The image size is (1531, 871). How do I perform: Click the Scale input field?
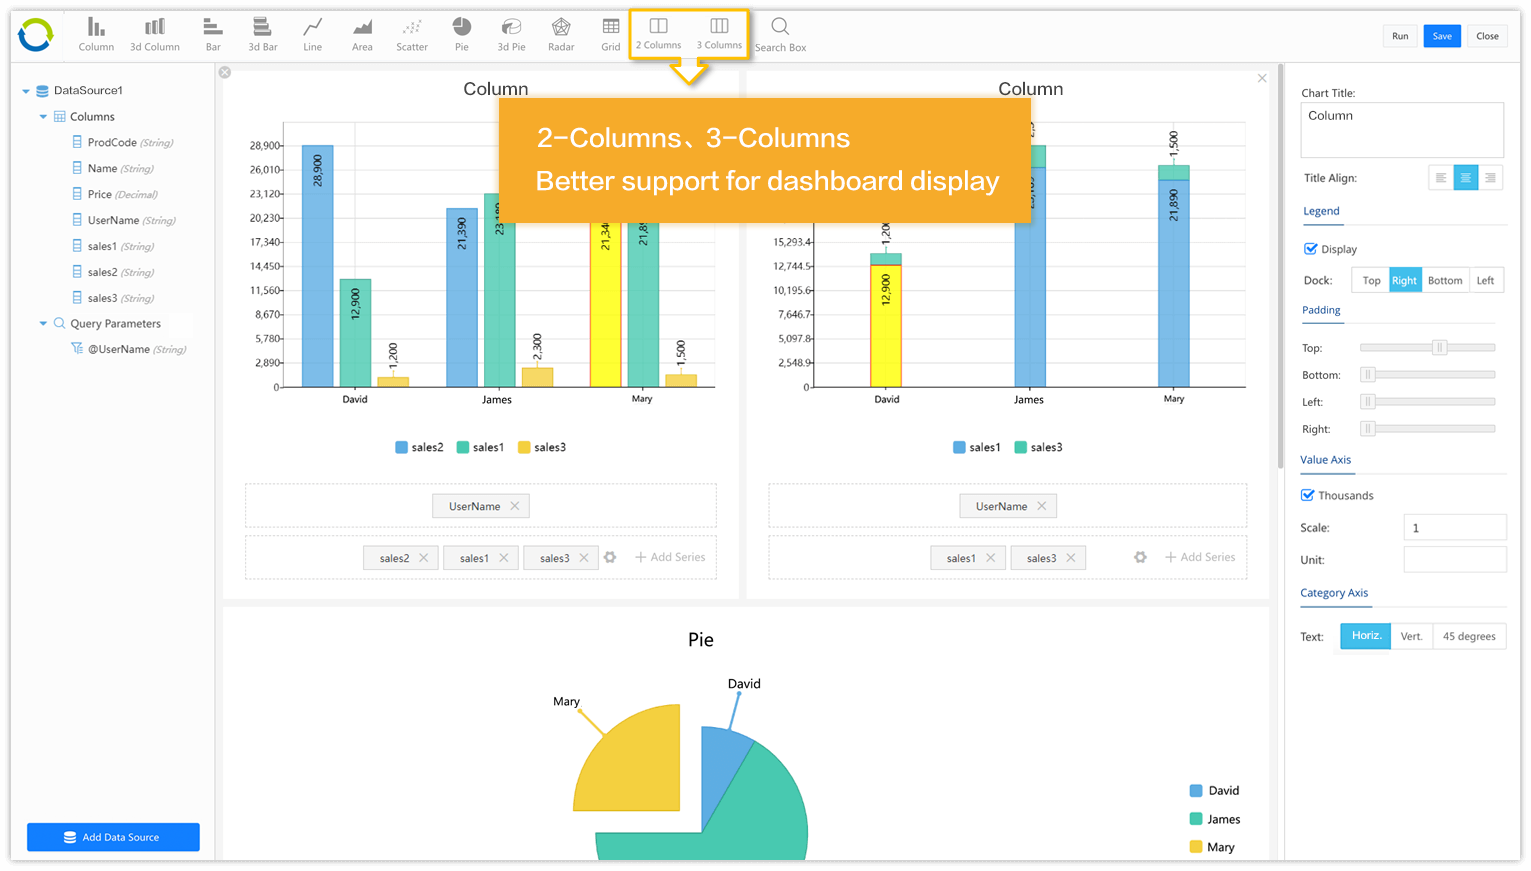1455,528
